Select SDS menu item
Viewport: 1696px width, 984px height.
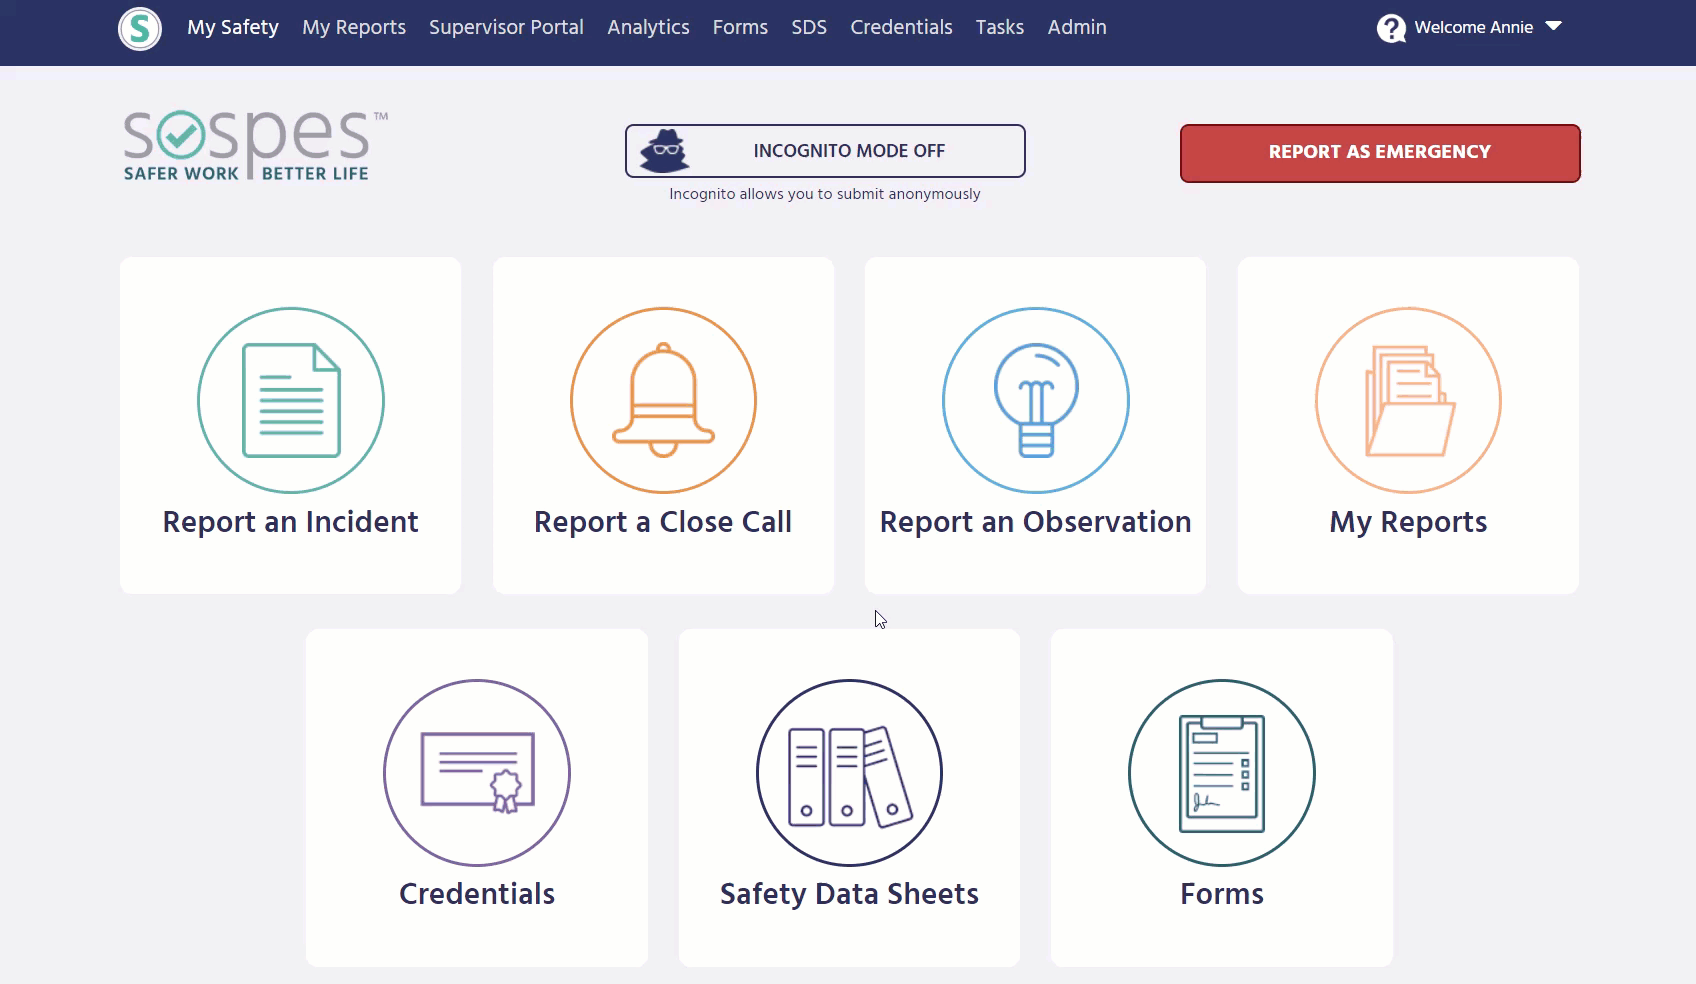click(809, 27)
